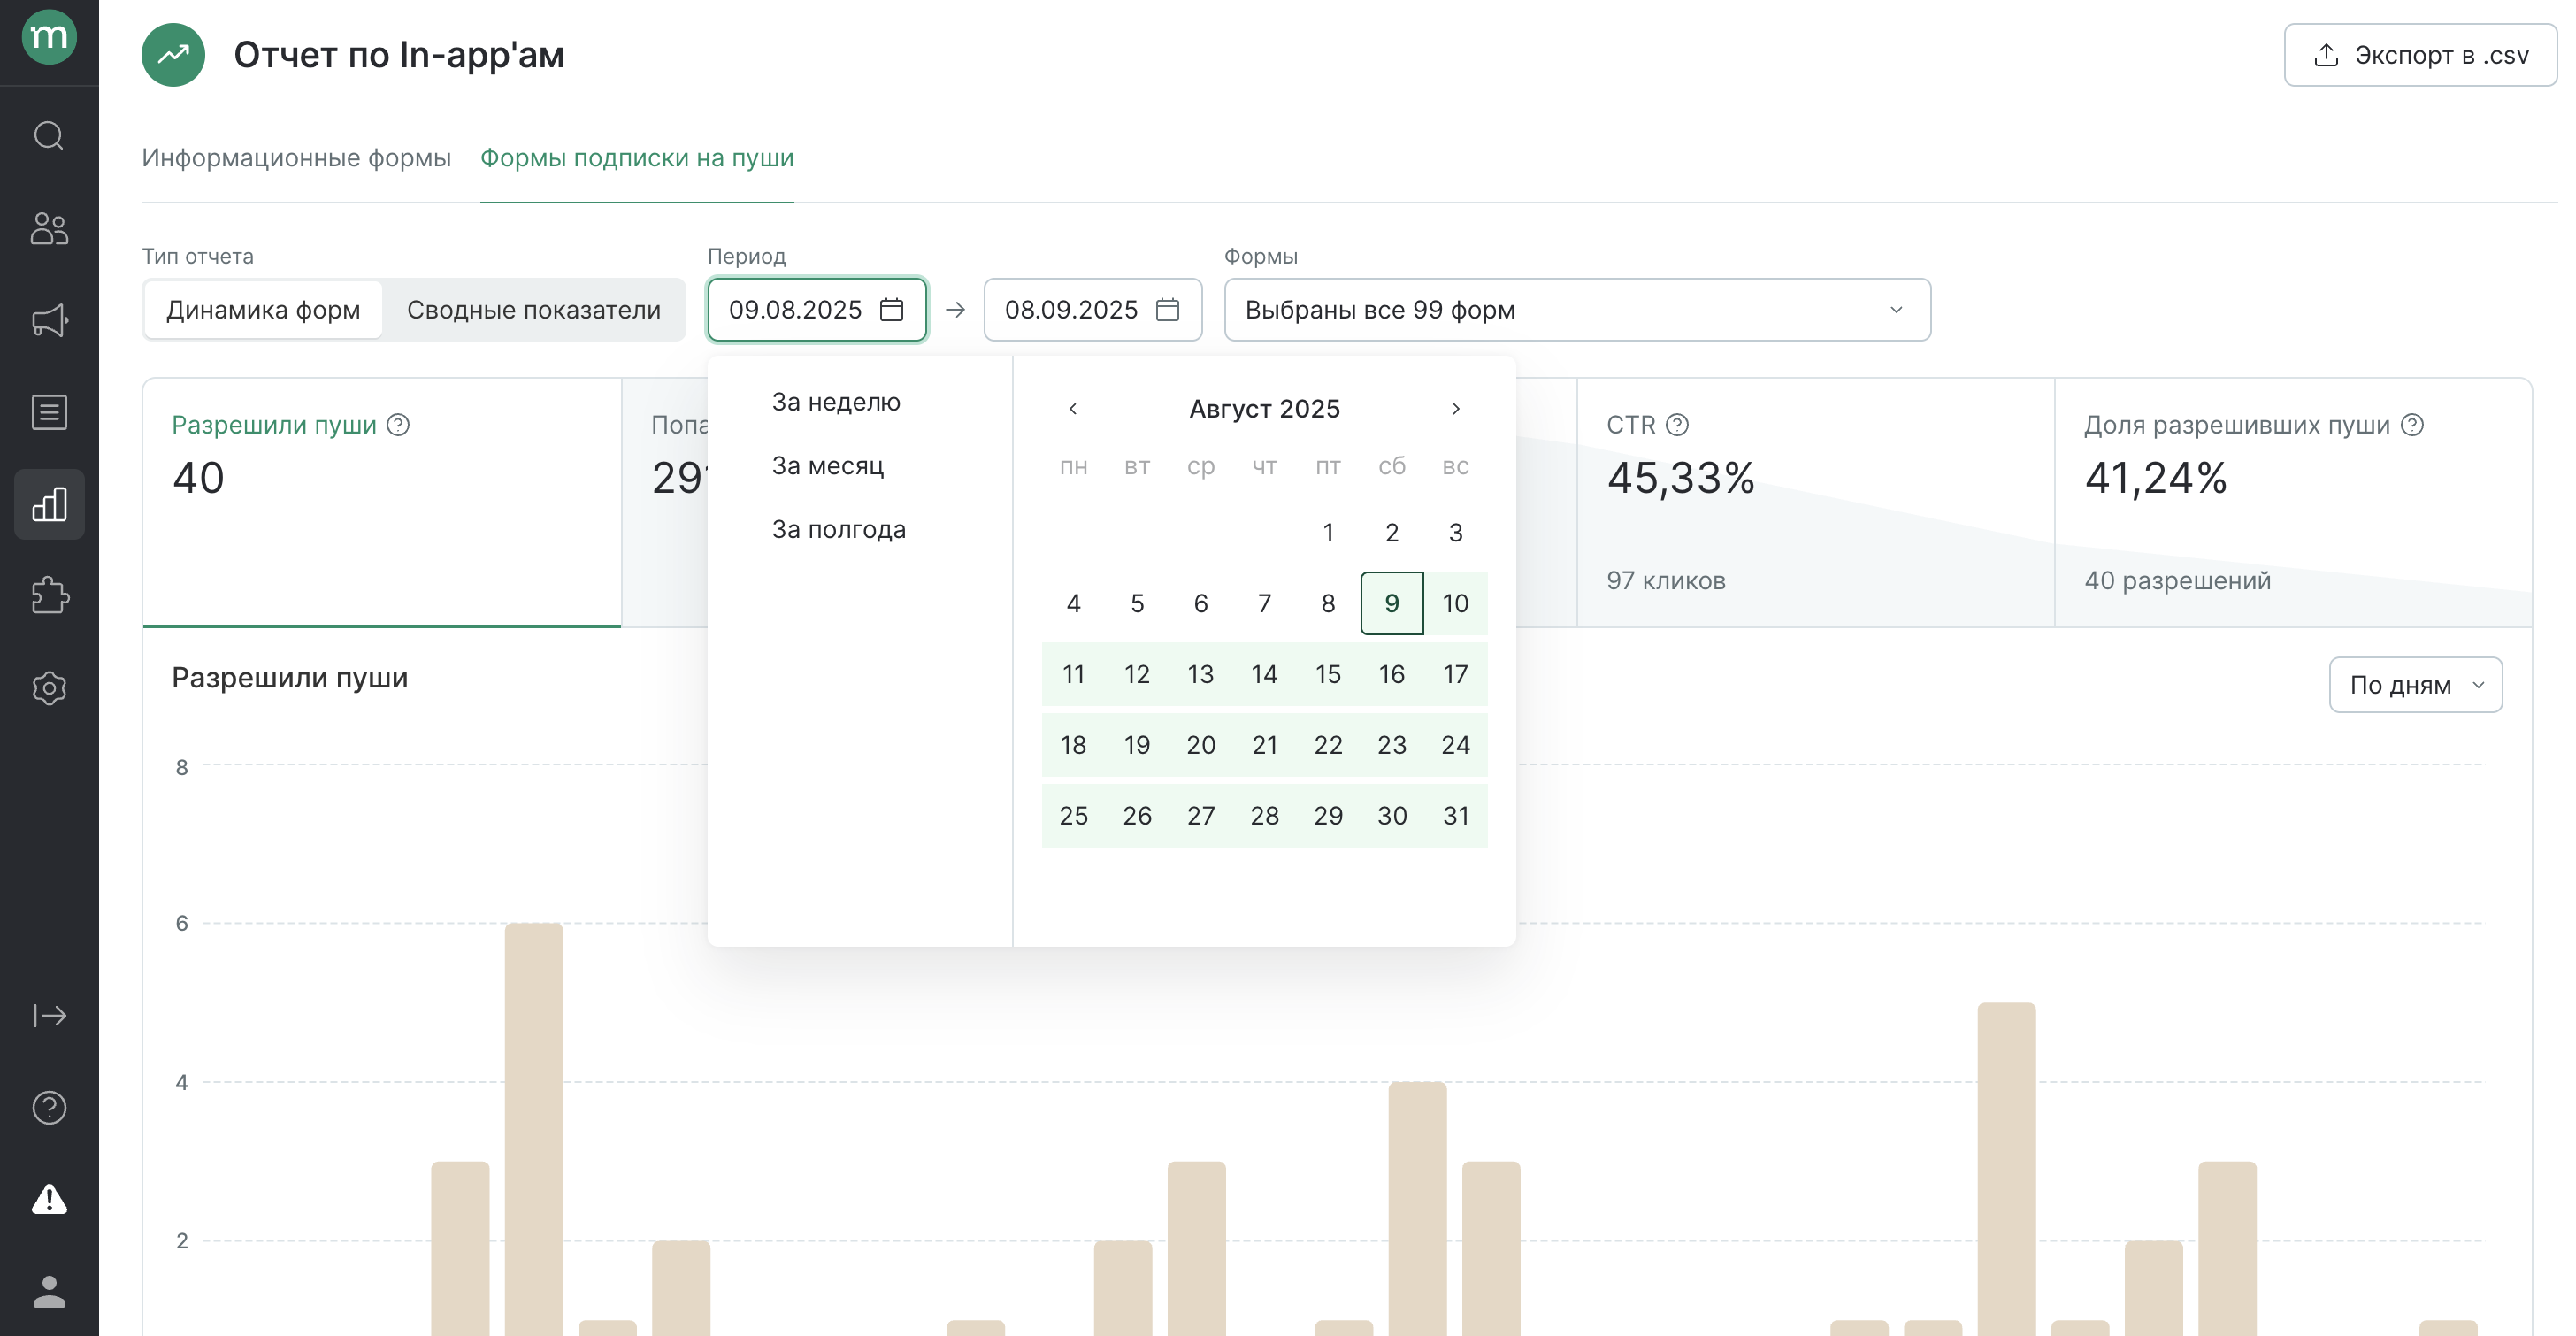
Task: Open the user profile sidebar icon
Action: tap(49, 1291)
